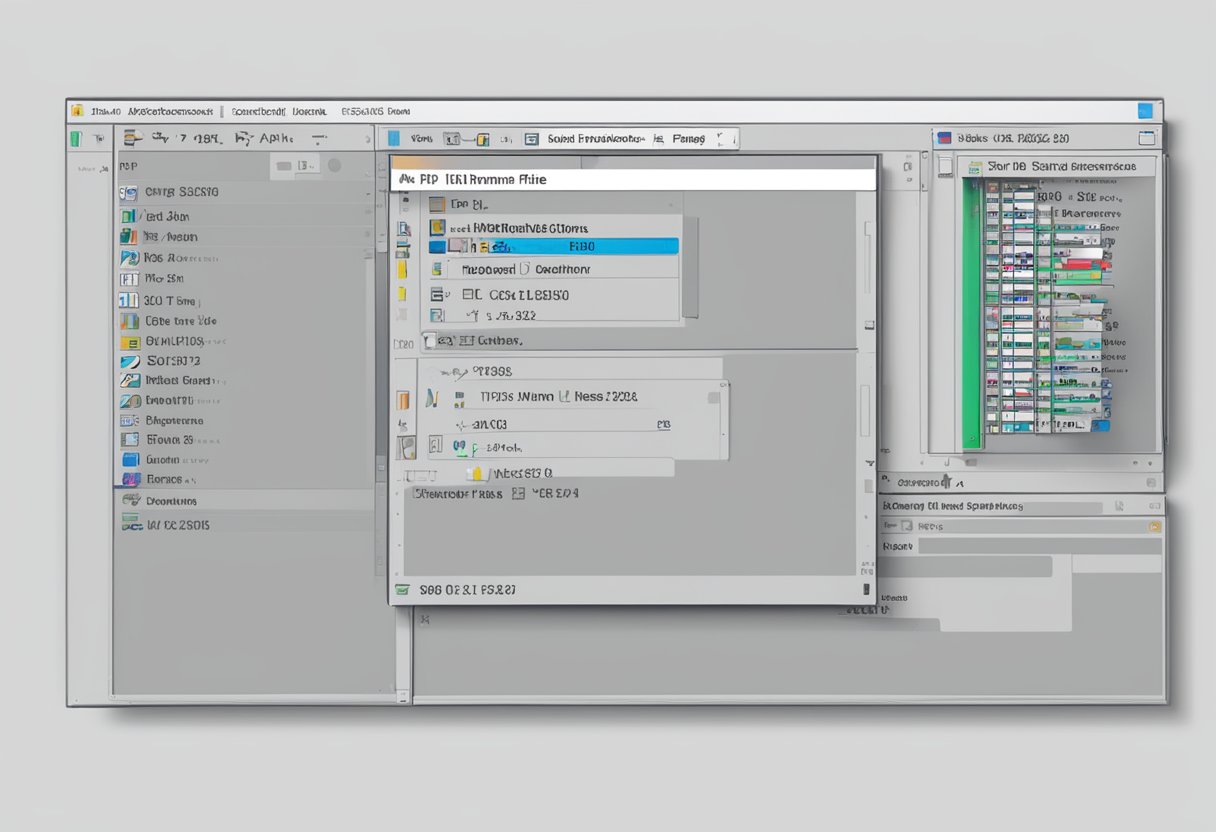Click the yellow folder icon in dialog's lower tree
The height and width of the screenshot is (832, 1216).
point(476,473)
